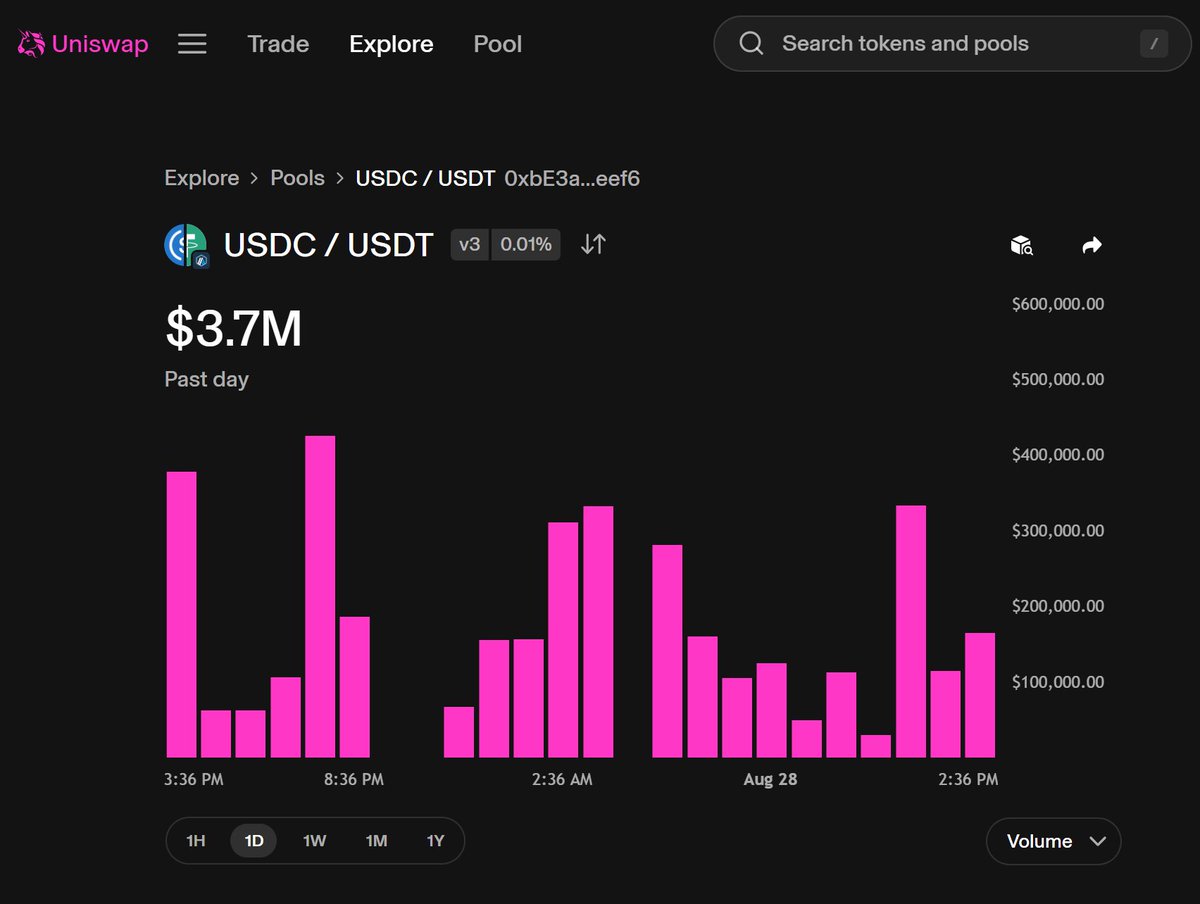Click the Pools breadcrumb link
Viewport: 1200px width, 904px height.
(298, 178)
